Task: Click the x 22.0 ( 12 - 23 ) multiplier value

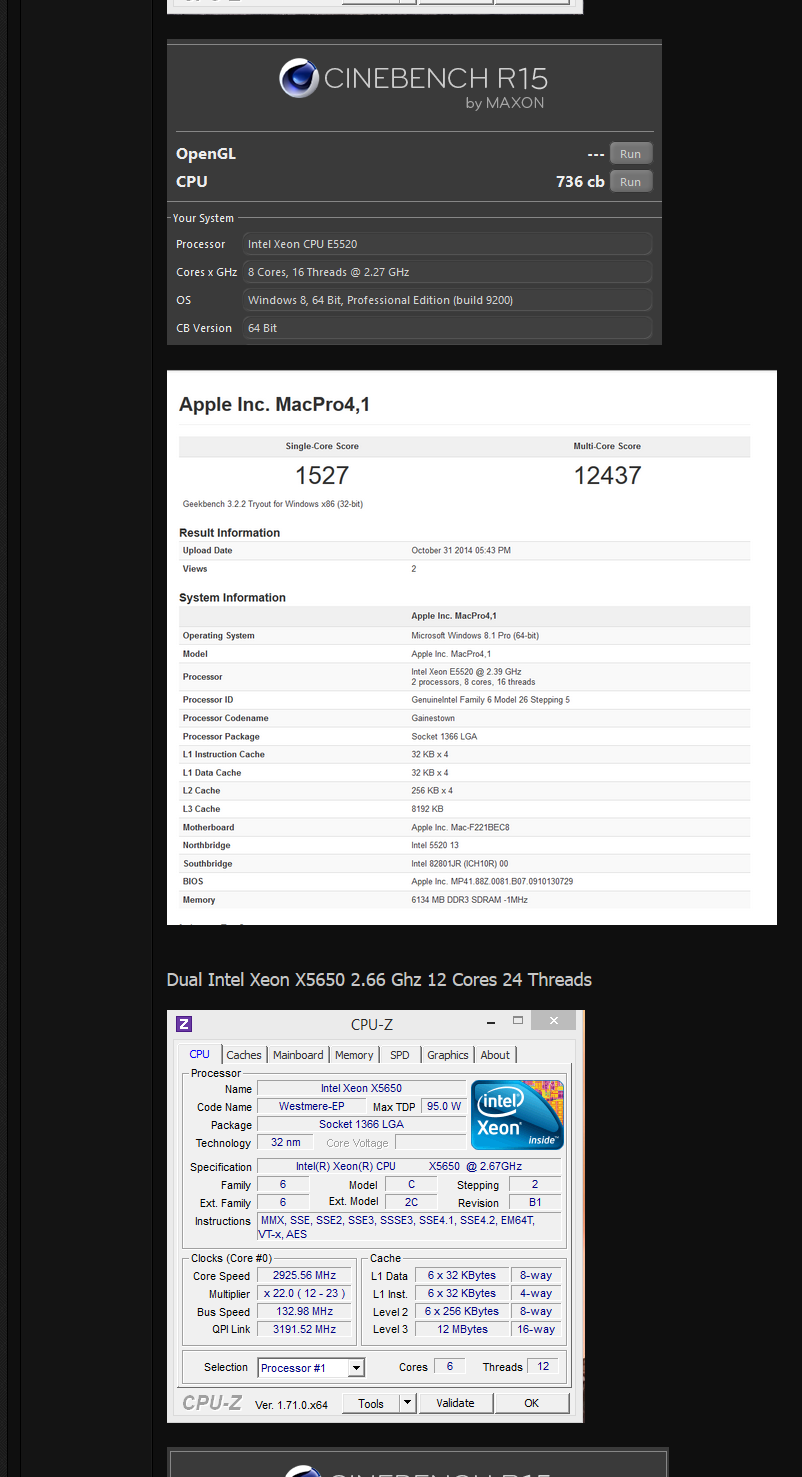Action: tap(304, 1294)
